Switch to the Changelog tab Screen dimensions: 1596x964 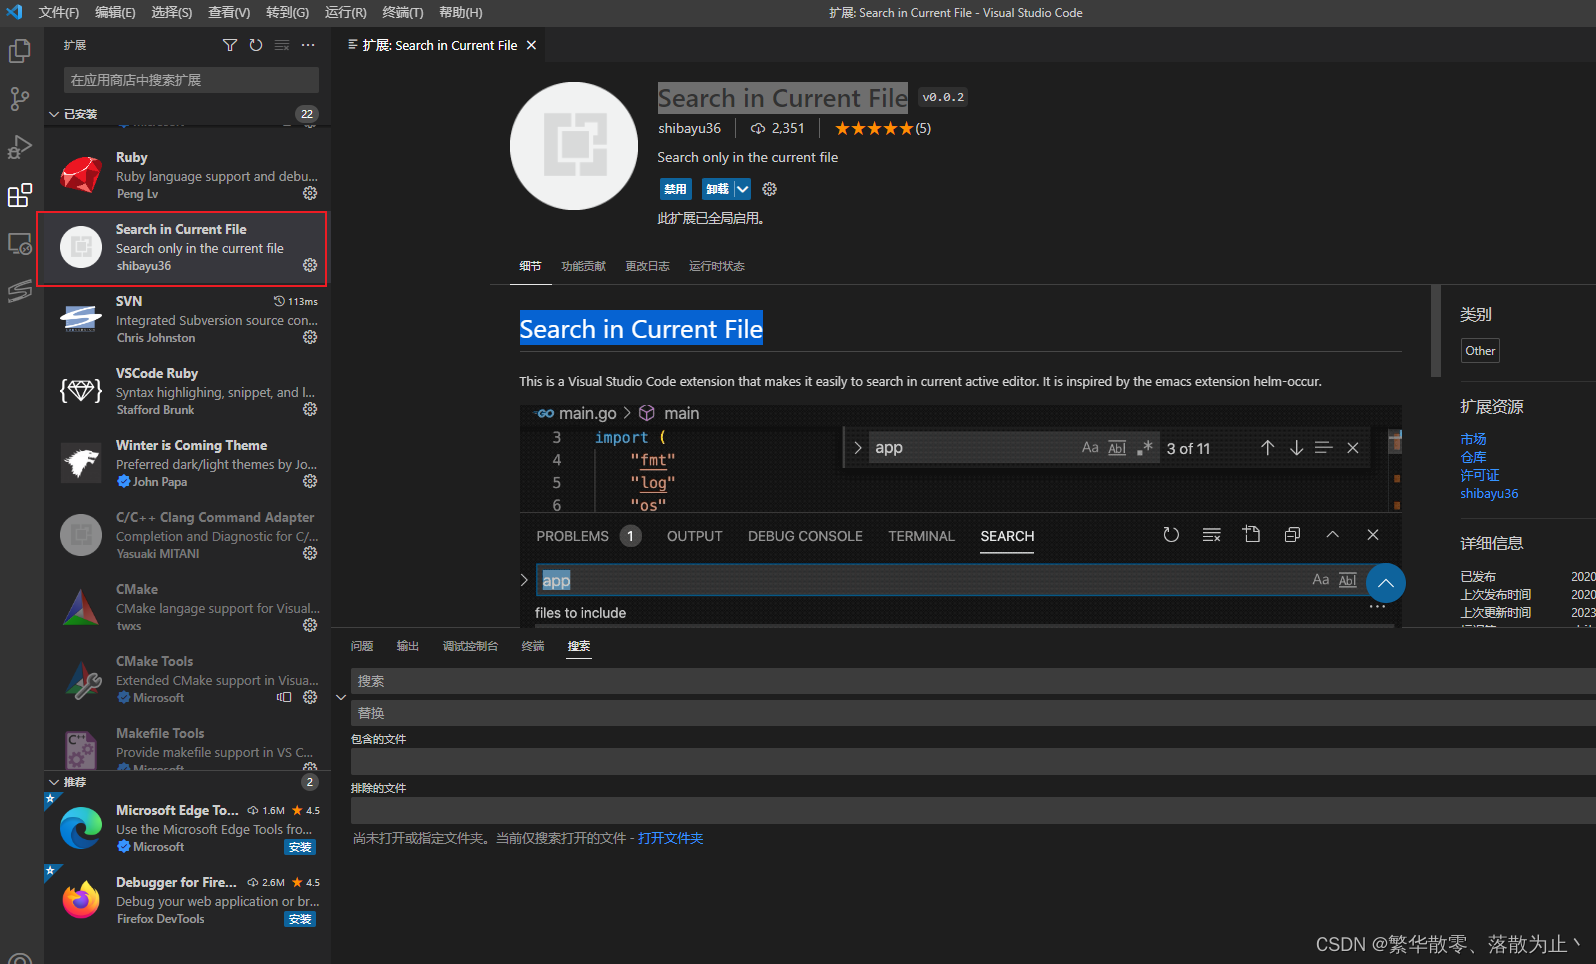647,266
